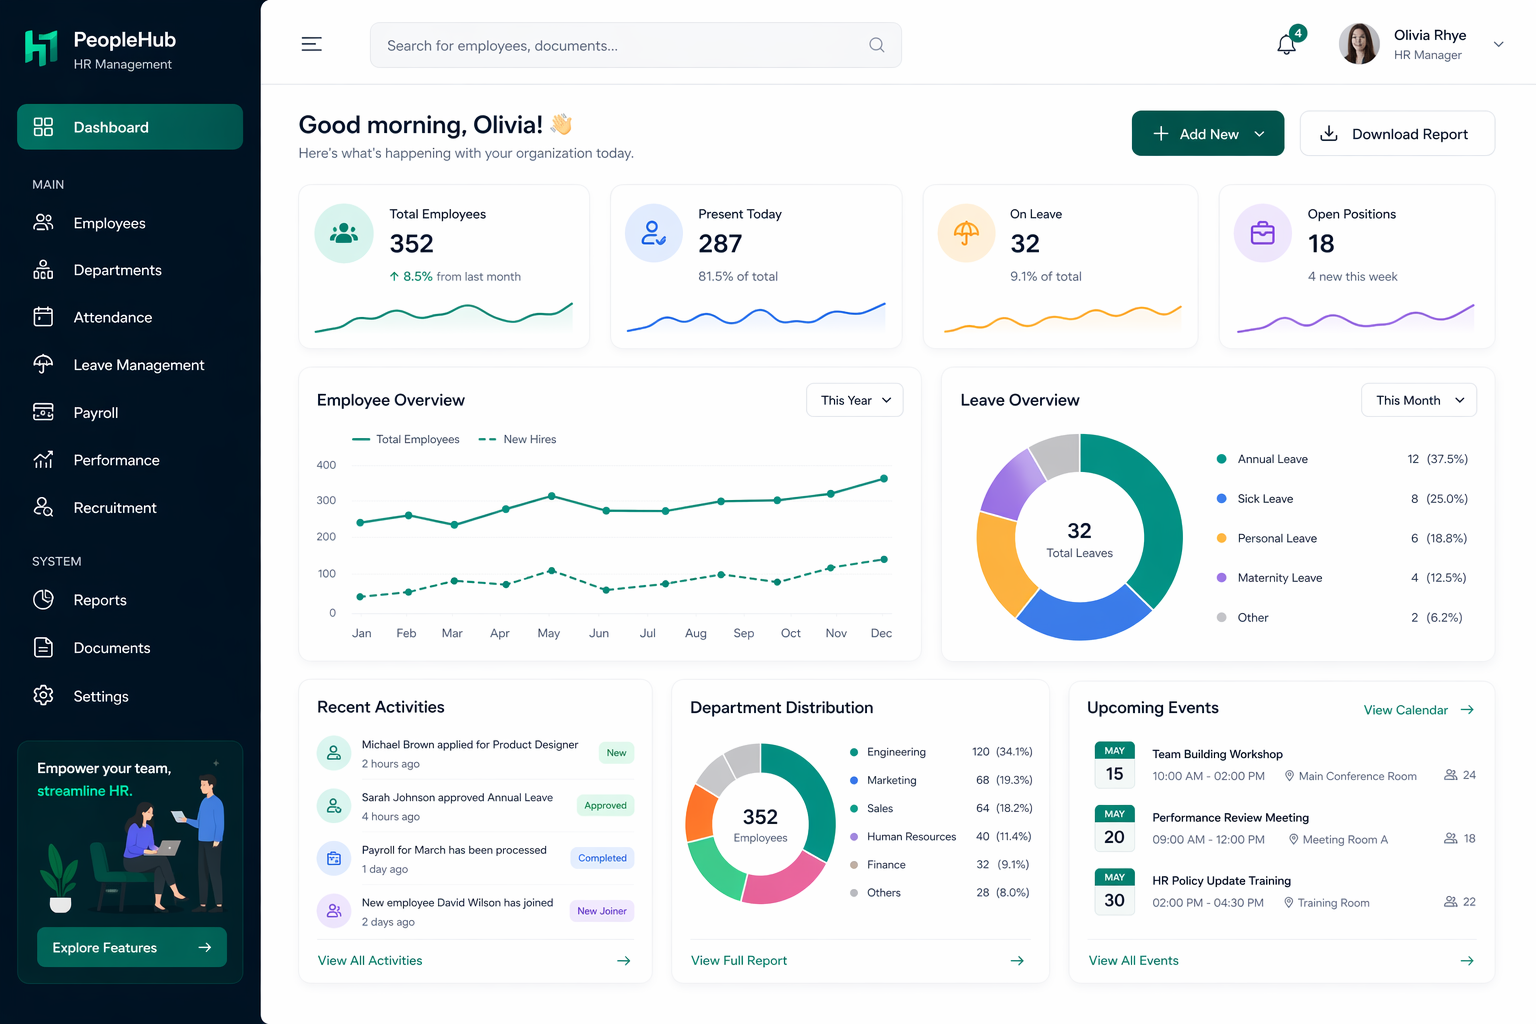1536x1024 pixels.
Task: Click the Present Today user-check icon
Action: click(654, 233)
